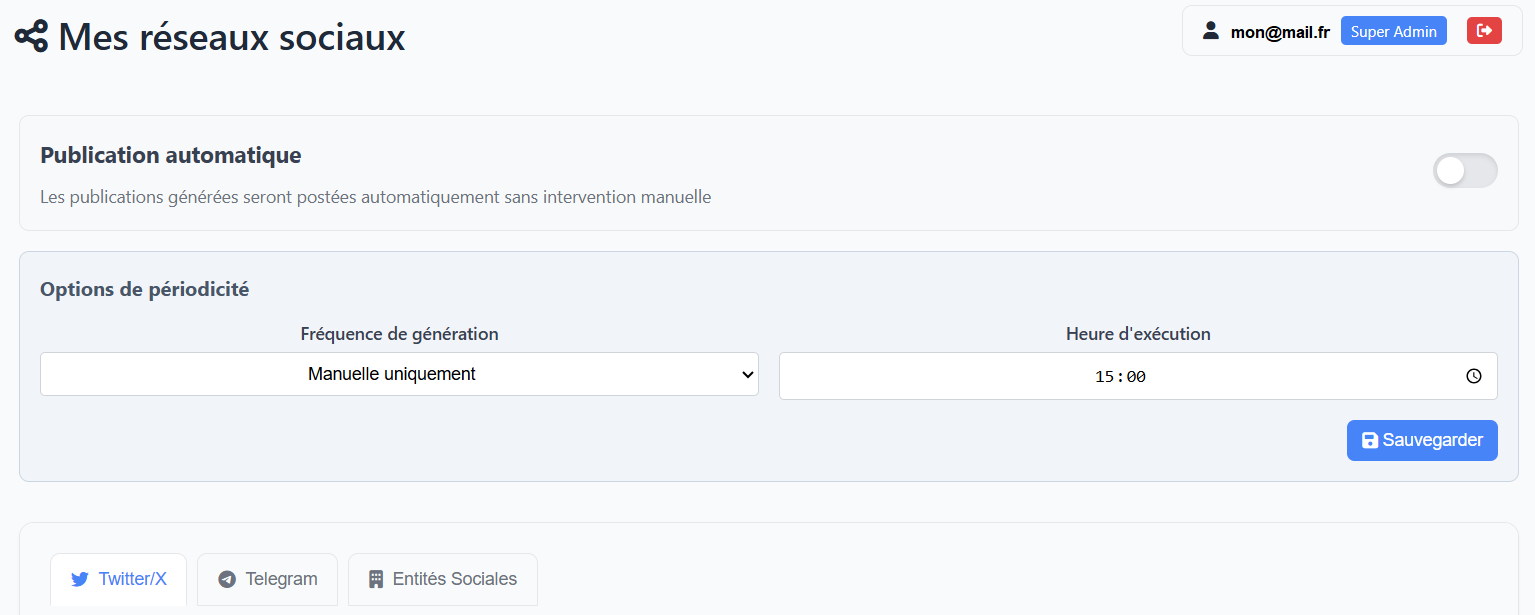The height and width of the screenshot is (615, 1535).
Task: Click the share network icon beside page title
Action: [31, 37]
